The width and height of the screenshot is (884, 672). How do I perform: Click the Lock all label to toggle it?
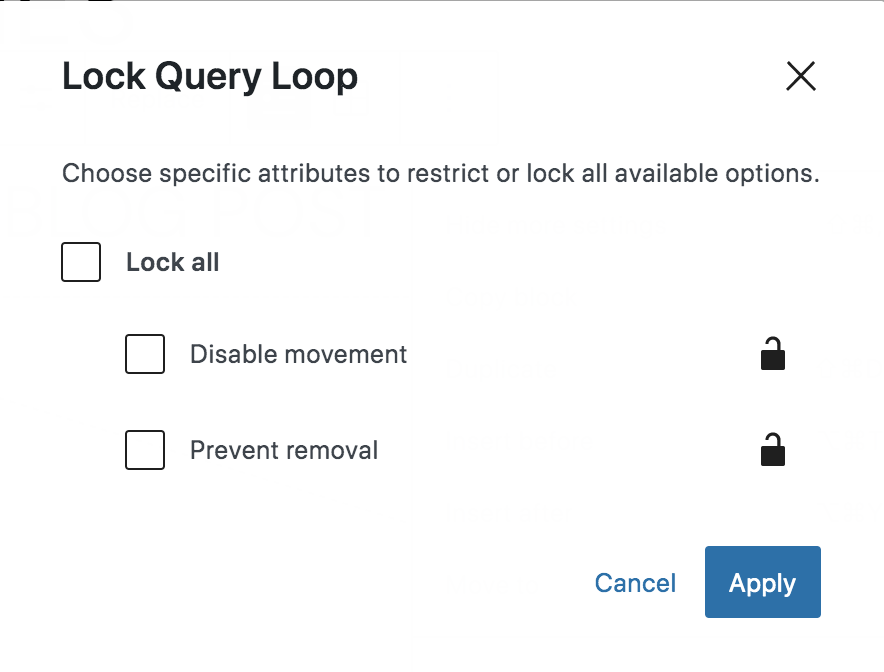pos(172,262)
